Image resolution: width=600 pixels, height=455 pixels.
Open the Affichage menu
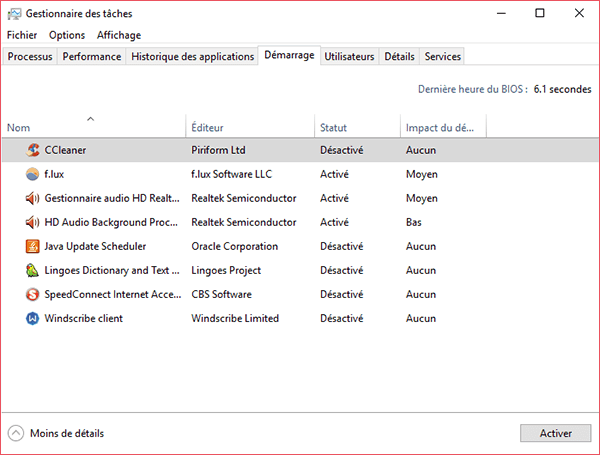(x=119, y=35)
